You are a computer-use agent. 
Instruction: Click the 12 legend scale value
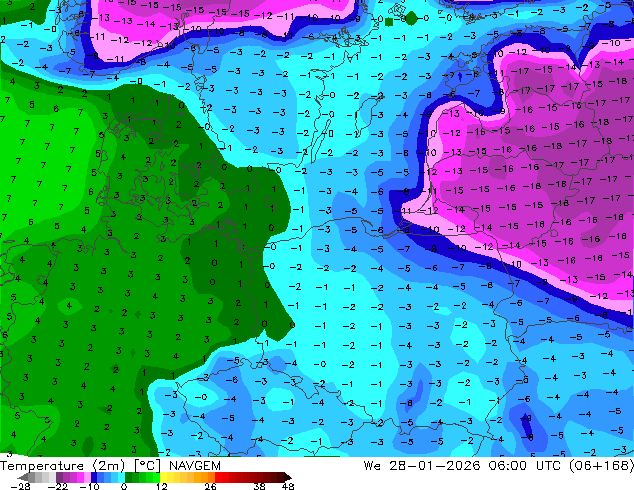(162, 486)
